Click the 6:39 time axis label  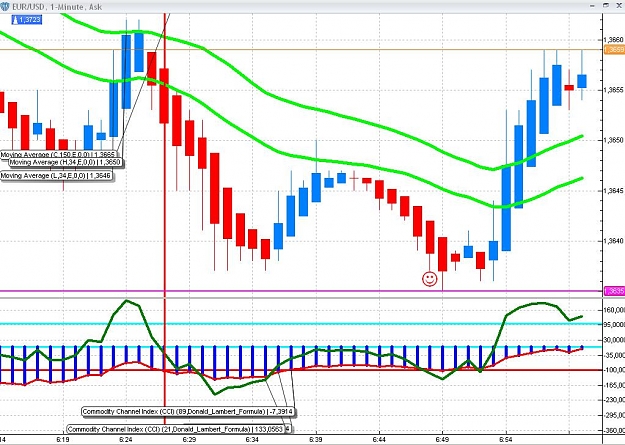(x=316, y=439)
